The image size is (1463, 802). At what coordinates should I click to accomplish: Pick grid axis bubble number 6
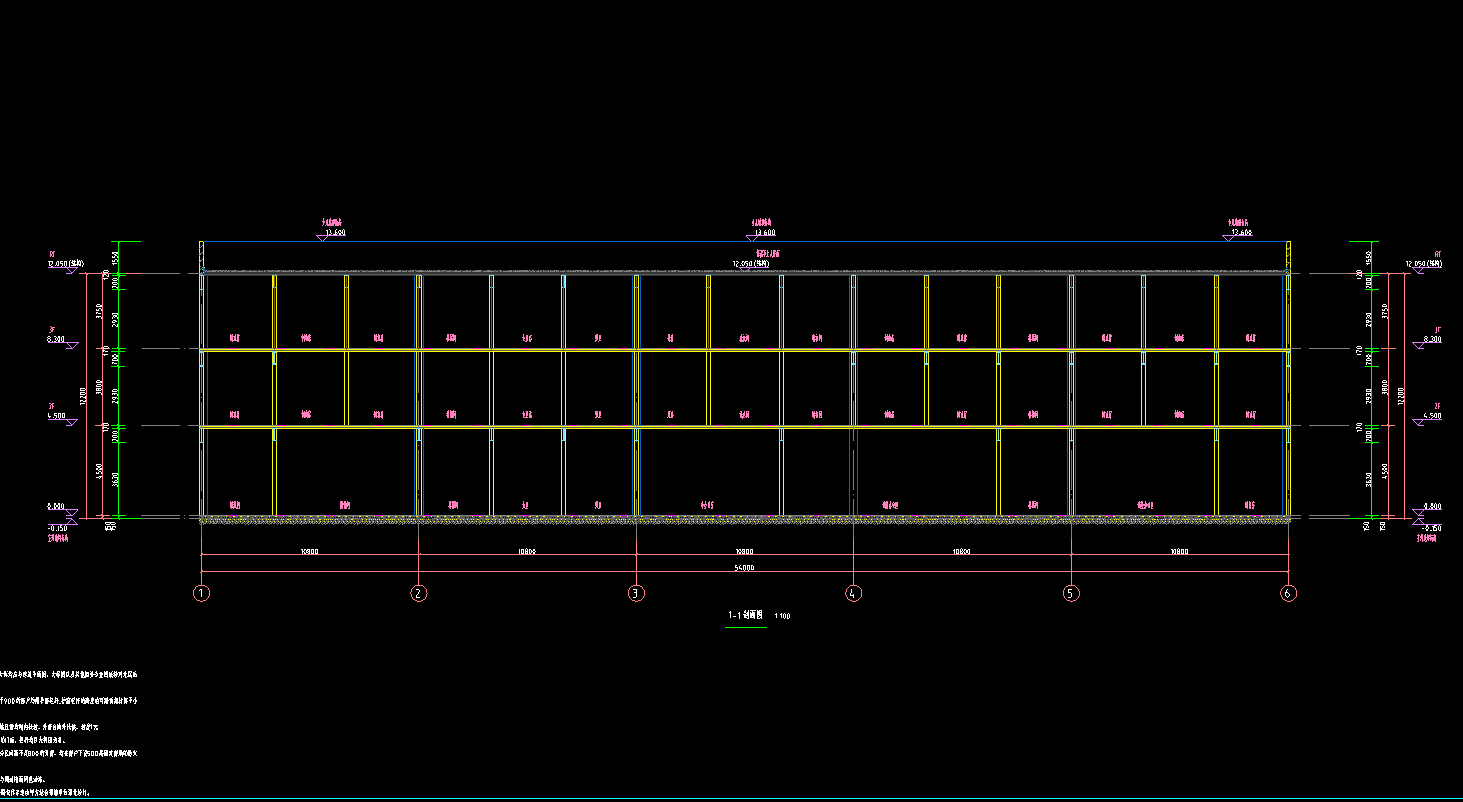point(1288,593)
